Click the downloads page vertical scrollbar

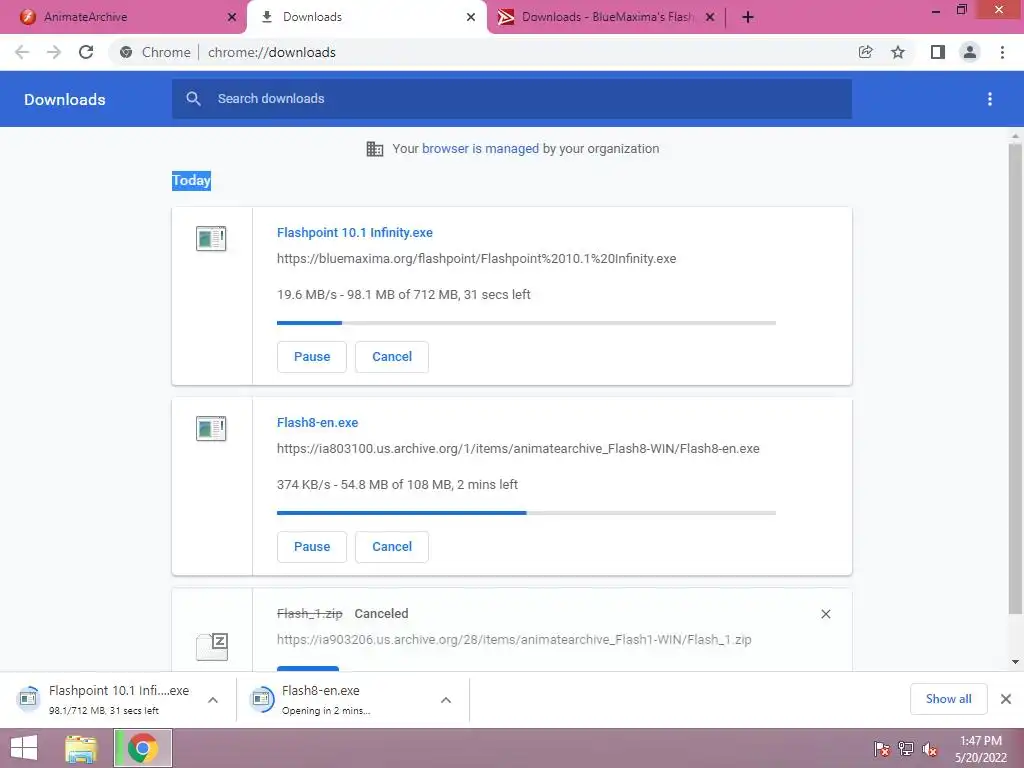coord(1015,379)
